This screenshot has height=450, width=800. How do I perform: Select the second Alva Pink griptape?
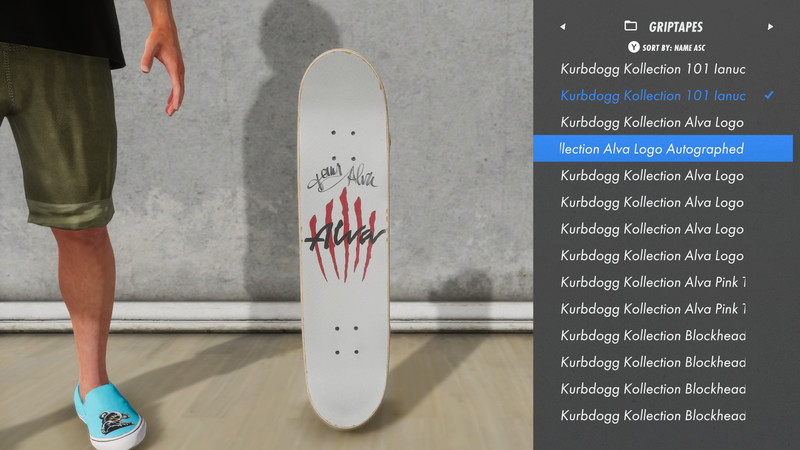pos(653,309)
